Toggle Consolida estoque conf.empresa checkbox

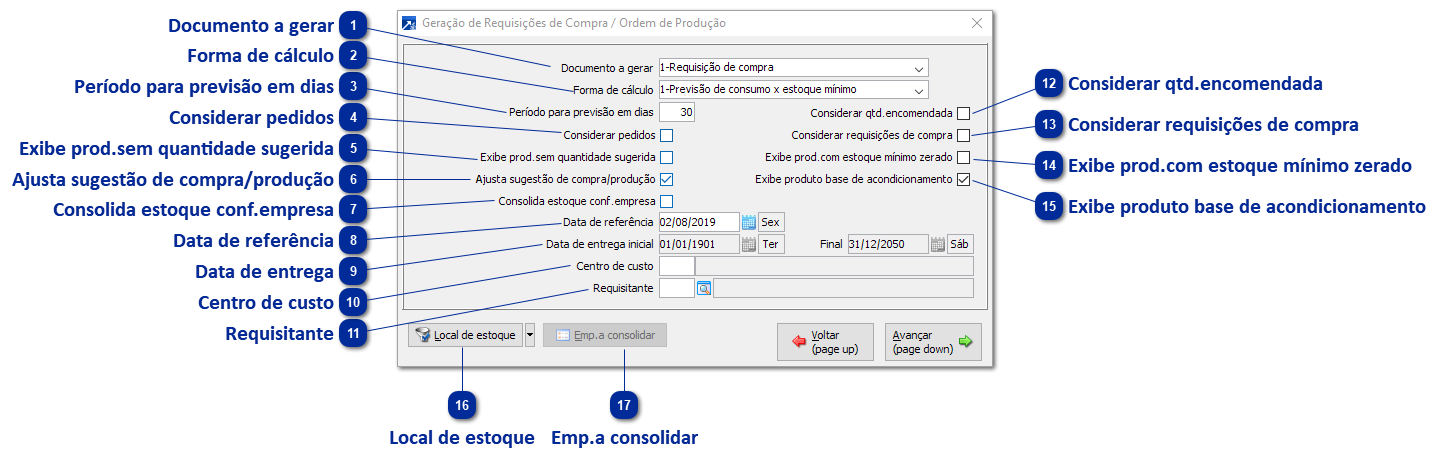666,202
